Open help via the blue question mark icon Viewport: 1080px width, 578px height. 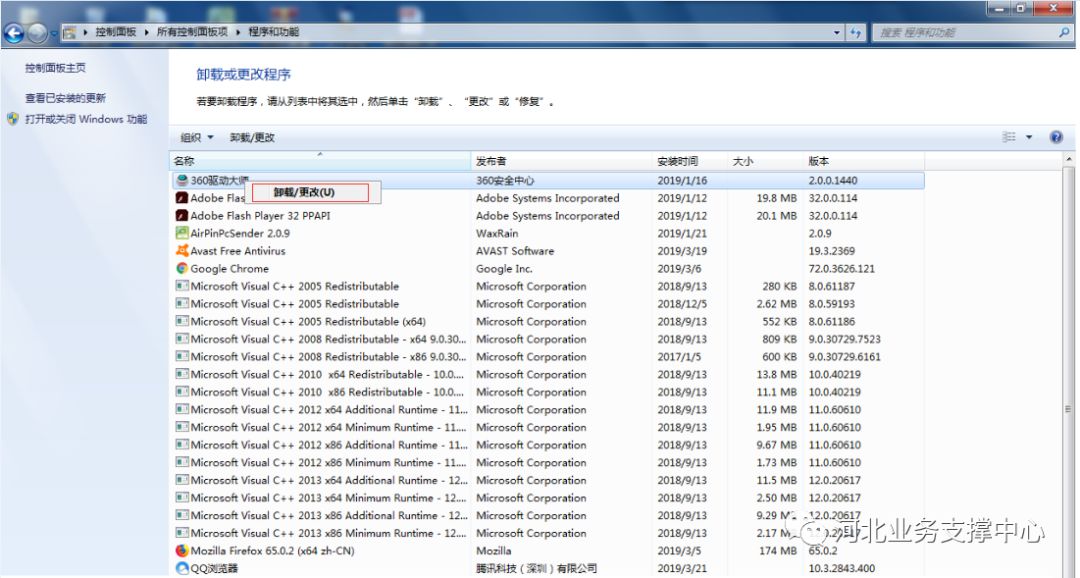click(x=1056, y=137)
